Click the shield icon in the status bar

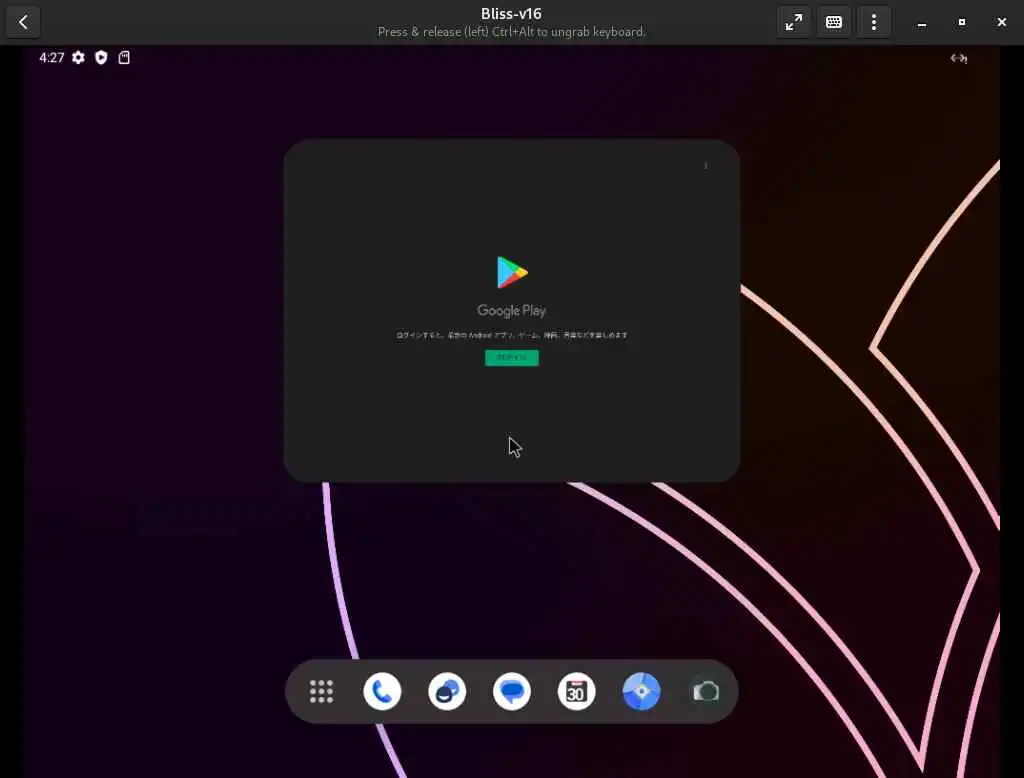click(101, 57)
